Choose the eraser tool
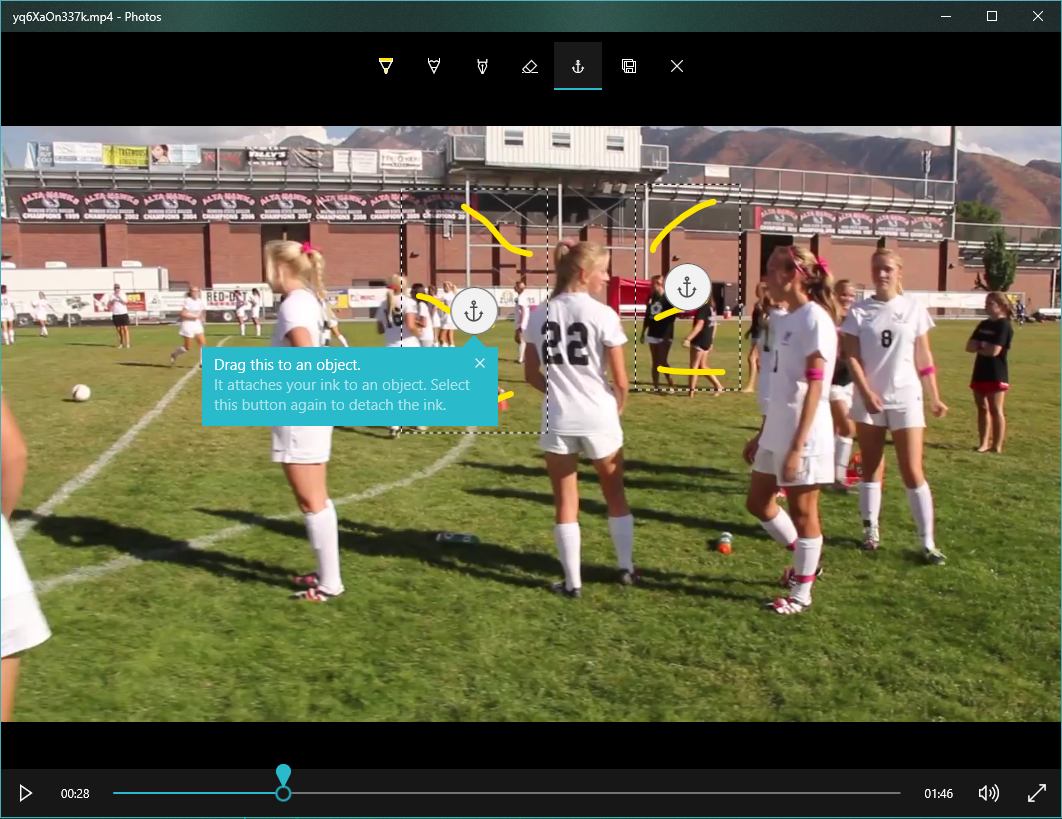This screenshot has height=819, width=1062. coord(530,66)
